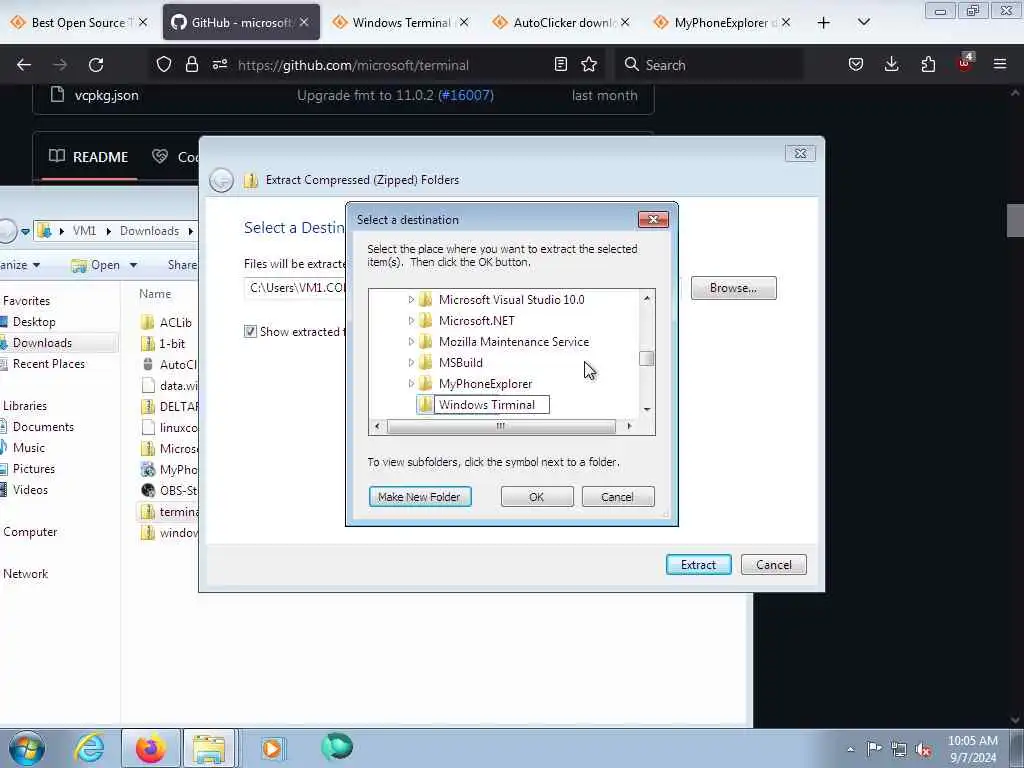Screen dimensions: 1024x768
Task: Launch Internet Explorer from the taskbar
Action: tap(89, 748)
